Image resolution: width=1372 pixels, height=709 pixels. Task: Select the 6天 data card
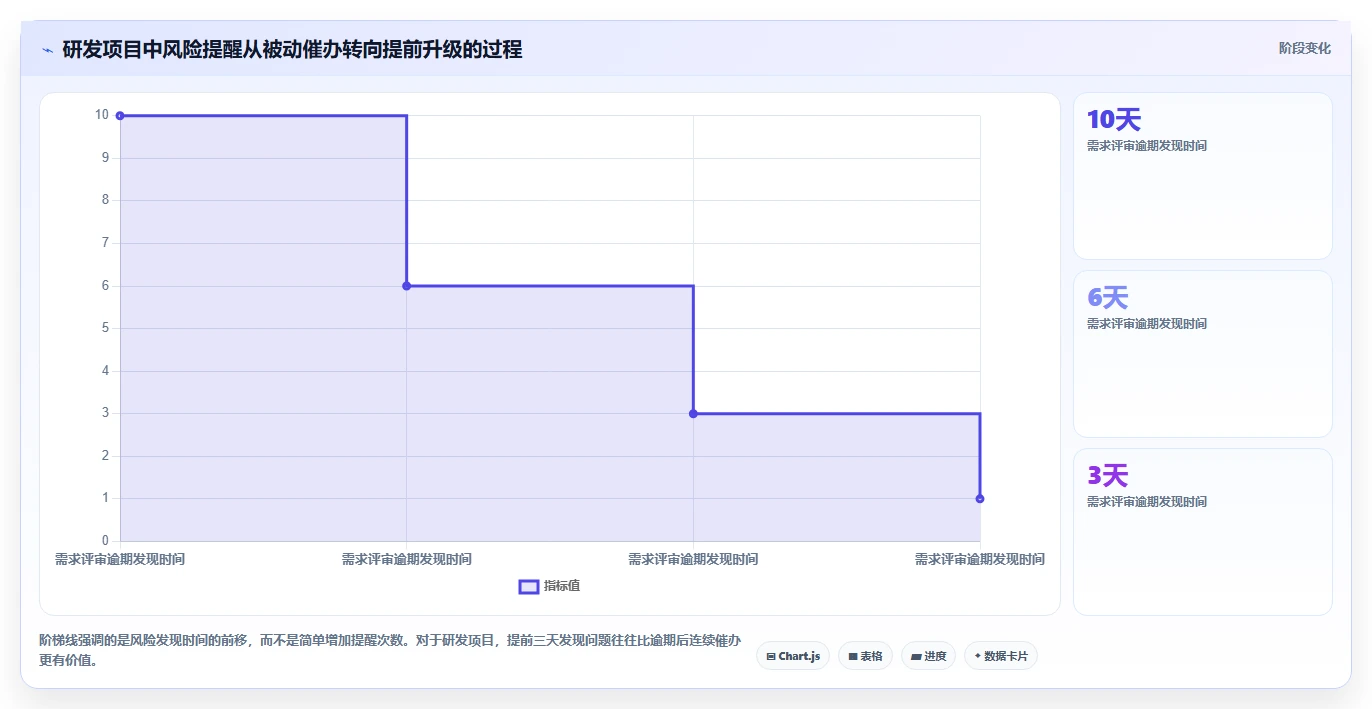pyautogui.click(x=1202, y=354)
